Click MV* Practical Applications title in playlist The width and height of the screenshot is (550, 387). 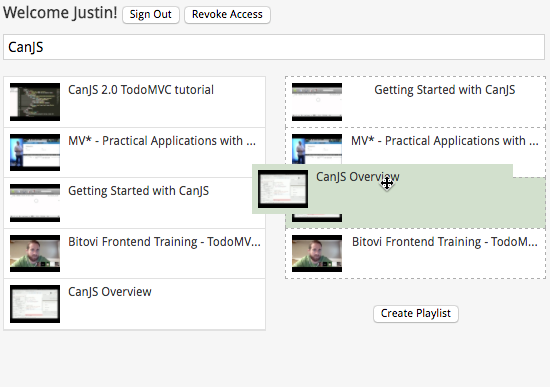[x=445, y=141]
